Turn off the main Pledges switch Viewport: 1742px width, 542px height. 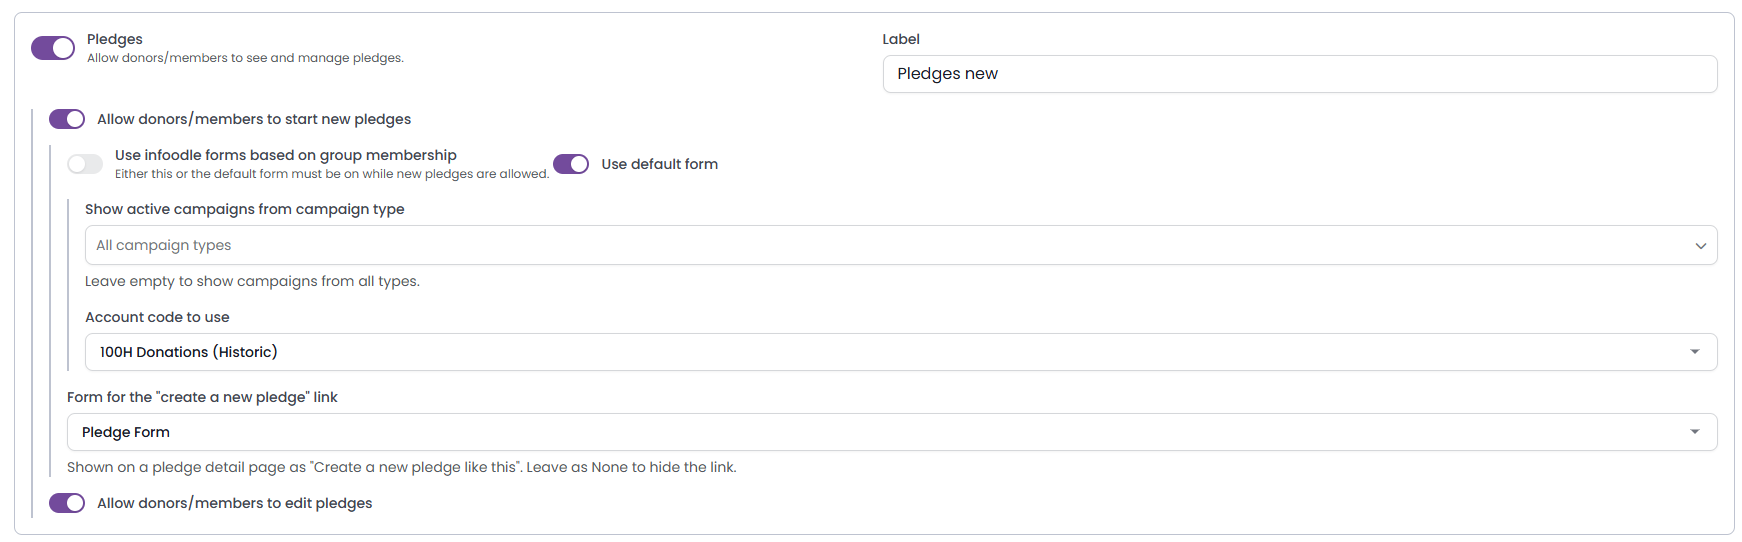53,48
